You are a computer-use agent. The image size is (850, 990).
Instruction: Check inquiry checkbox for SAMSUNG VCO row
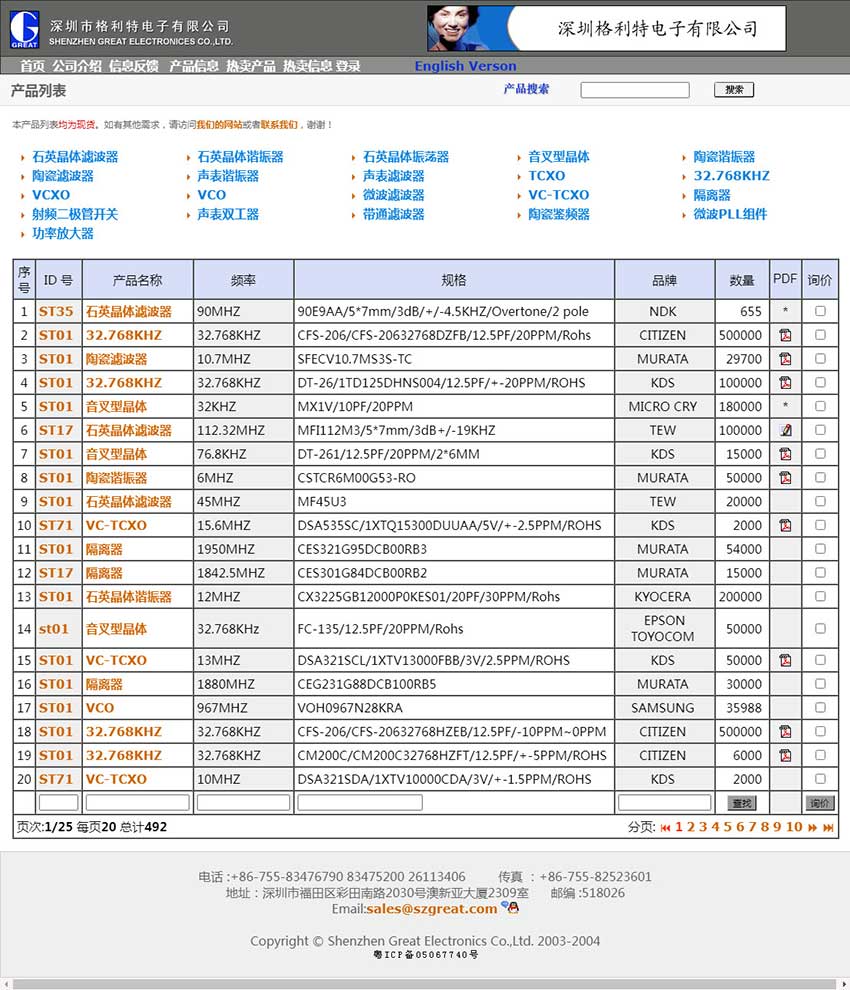pos(820,707)
